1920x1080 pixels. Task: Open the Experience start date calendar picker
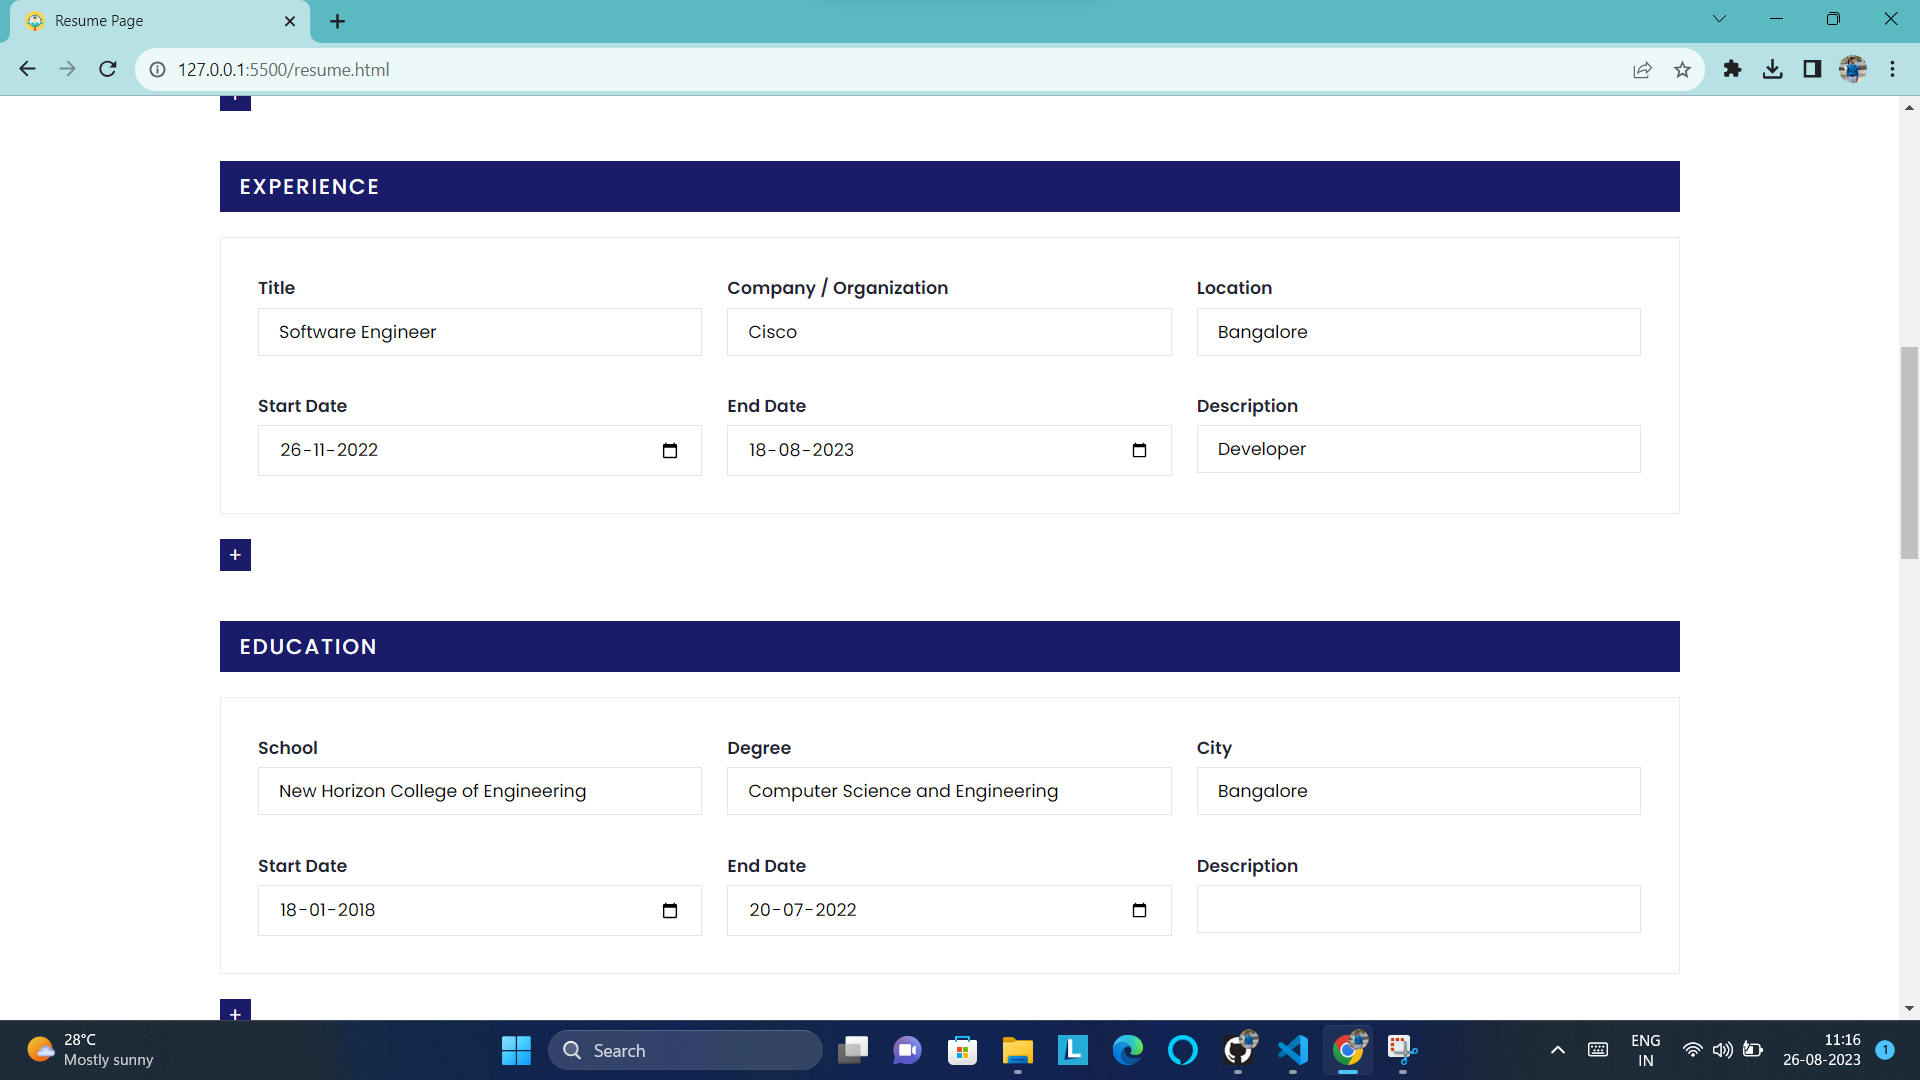(668, 450)
